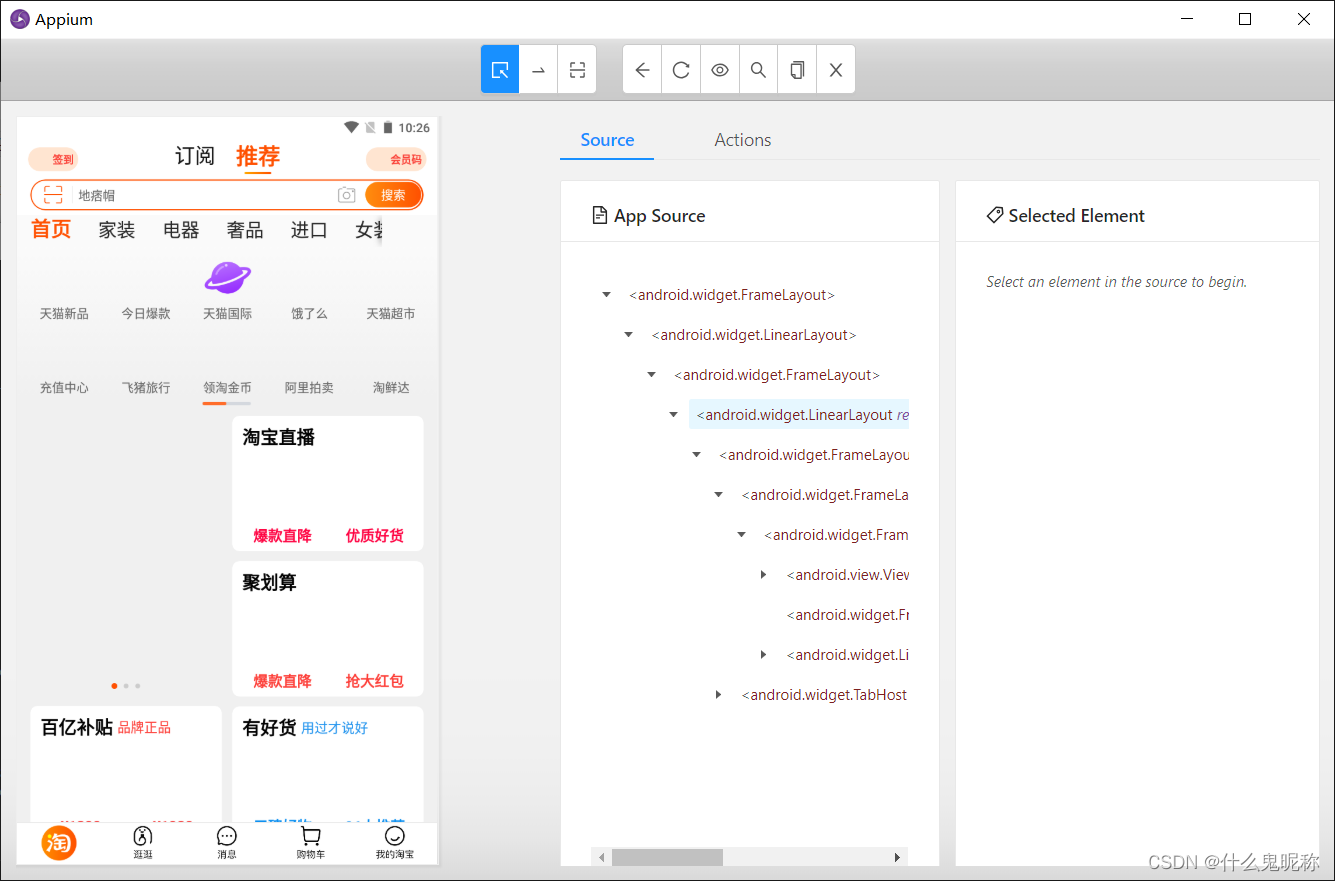Tap the 会员码 button in the phone view
1335x881 pixels.
click(396, 159)
